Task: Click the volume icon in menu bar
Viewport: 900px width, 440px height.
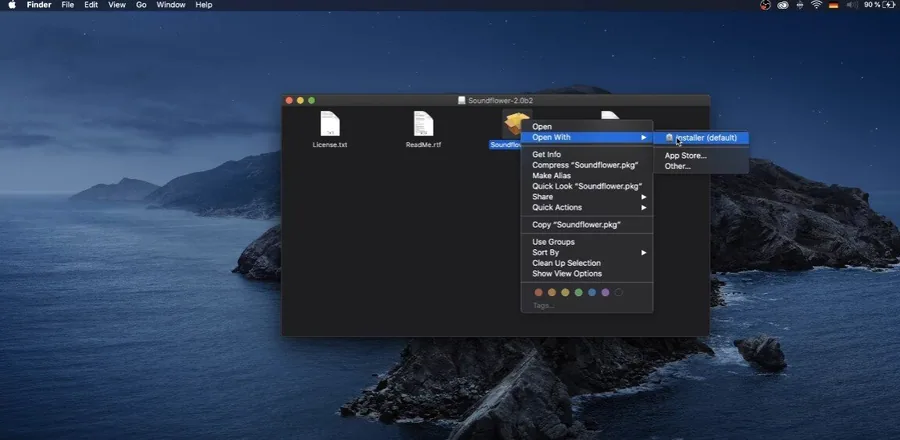Action: 852,5
